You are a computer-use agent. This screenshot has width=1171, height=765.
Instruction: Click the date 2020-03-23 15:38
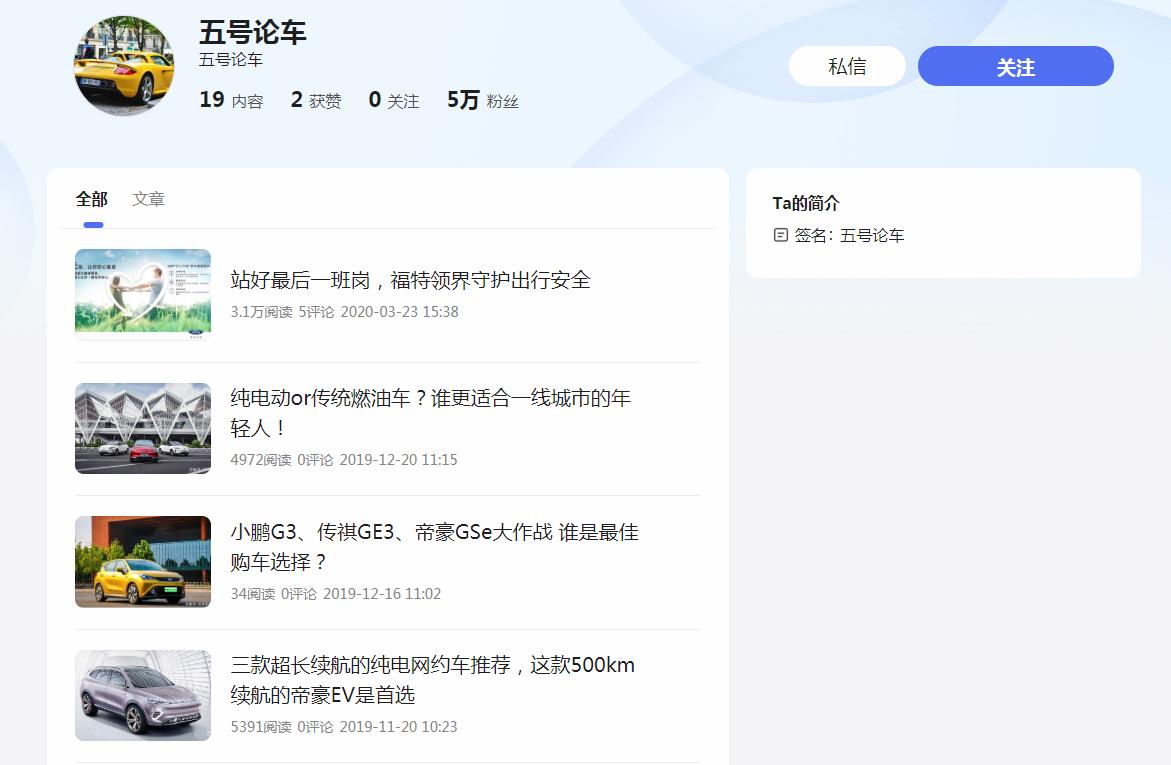[x=400, y=312]
